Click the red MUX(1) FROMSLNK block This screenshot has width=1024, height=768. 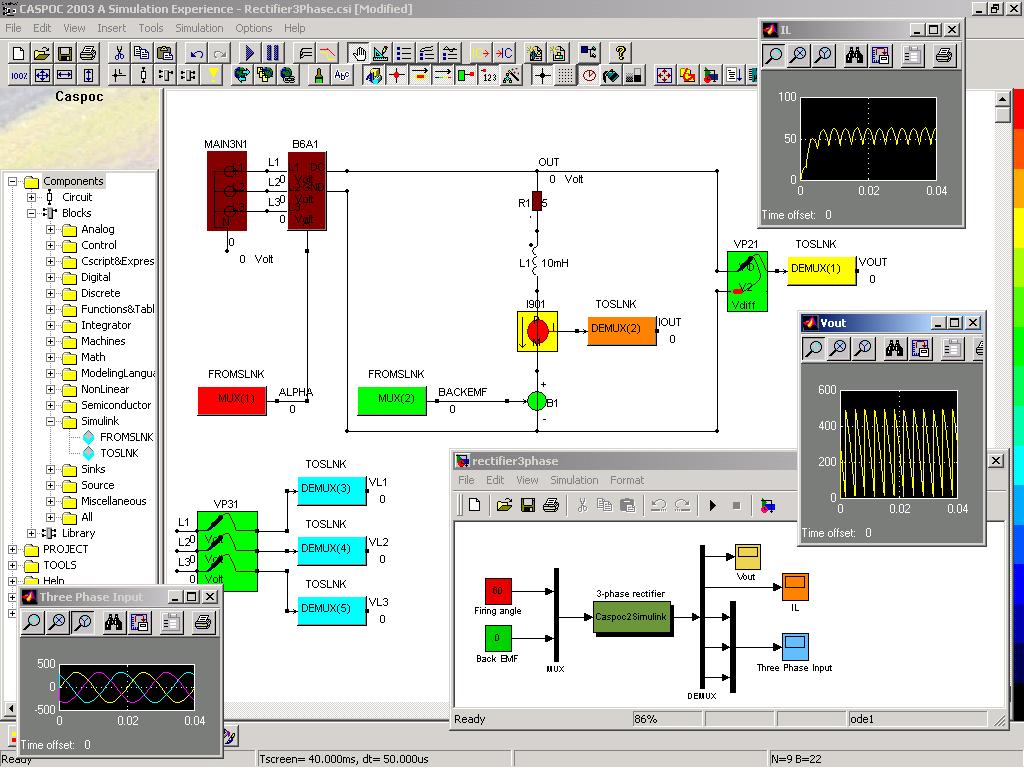click(232, 399)
